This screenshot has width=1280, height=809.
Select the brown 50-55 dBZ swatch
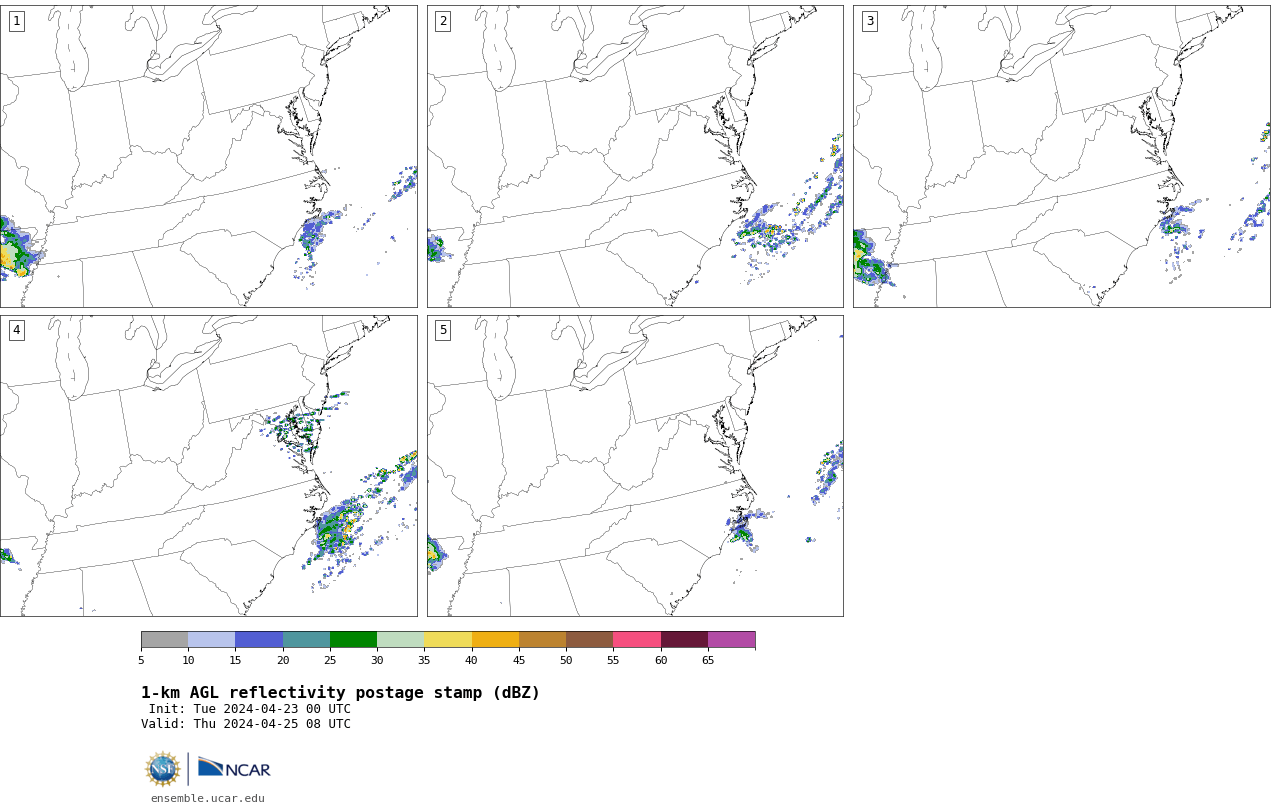(x=589, y=640)
